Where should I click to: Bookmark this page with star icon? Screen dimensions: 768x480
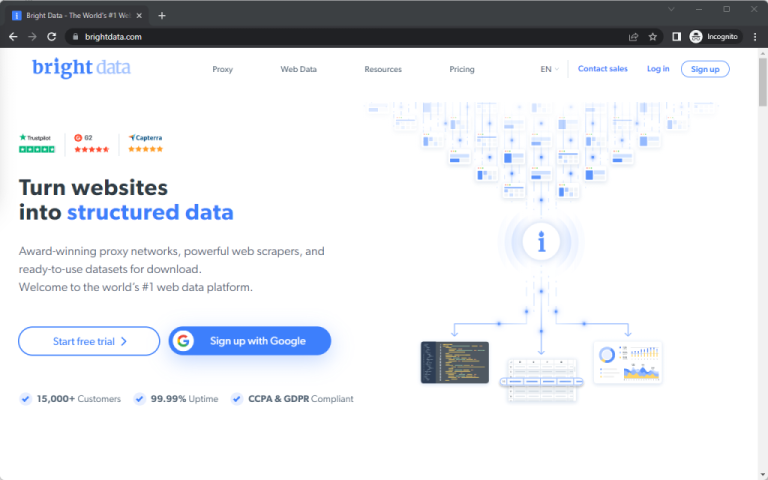coord(653,36)
